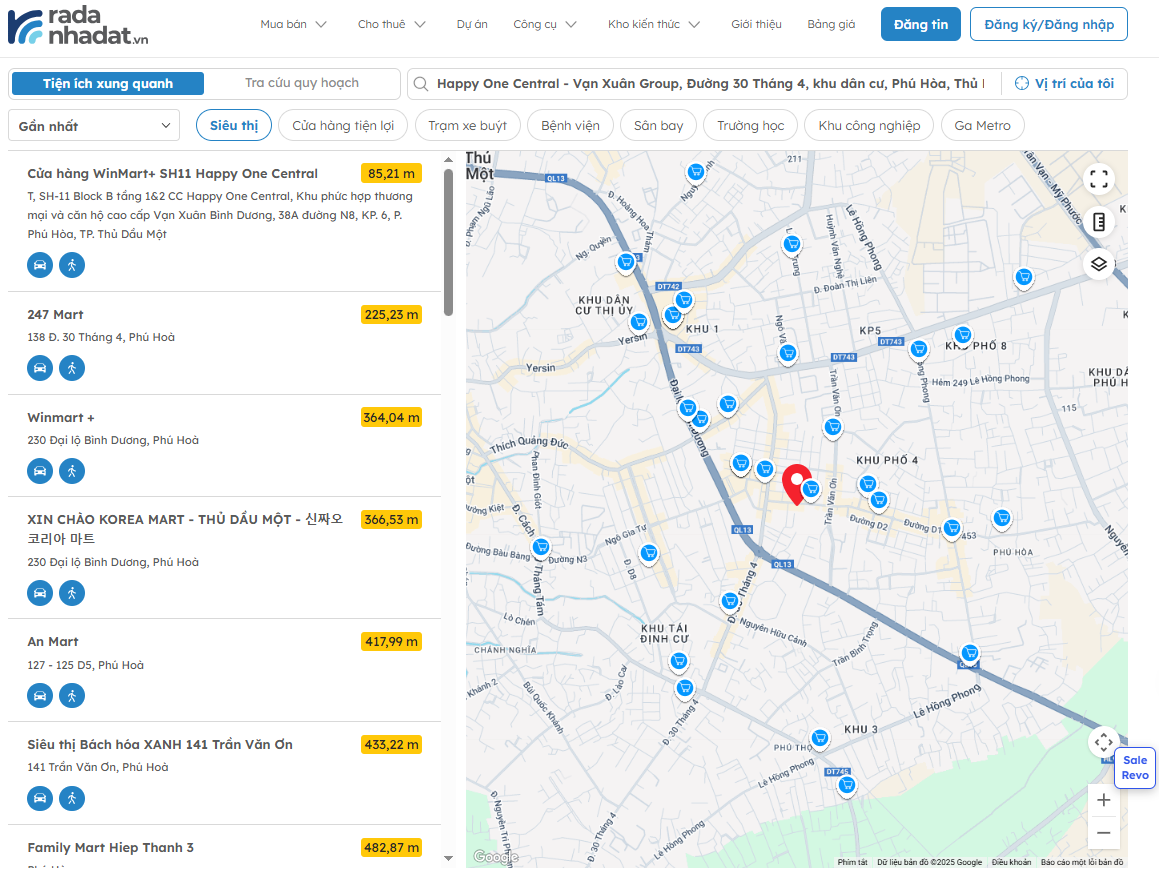Viewport: 1159px width, 876px height.
Task: Expand the Cho thuê menu
Action: tap(391, 24)
